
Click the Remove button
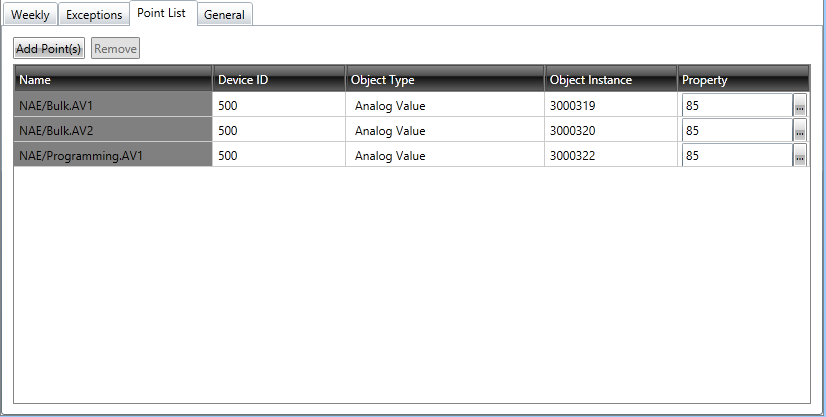click(115, 48)
